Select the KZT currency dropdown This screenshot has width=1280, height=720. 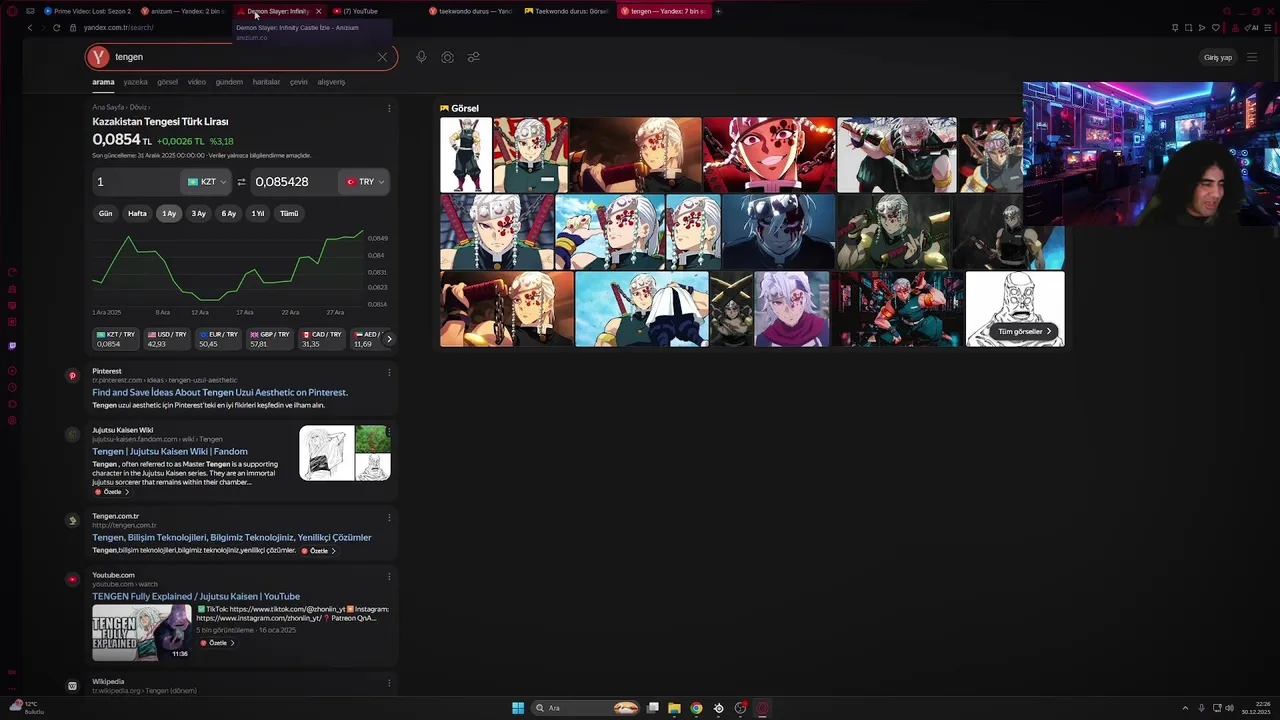tap(206, 182)
